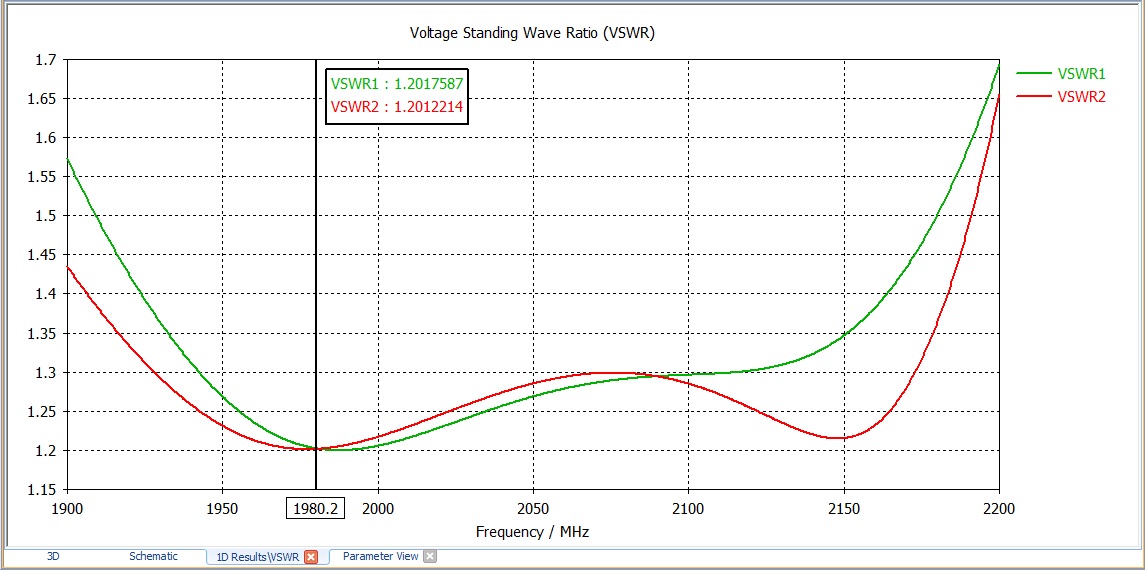This screenshot has width=1146, height=570.
Task: Open the Schematic tab
Action: click(x=153, y=556)
